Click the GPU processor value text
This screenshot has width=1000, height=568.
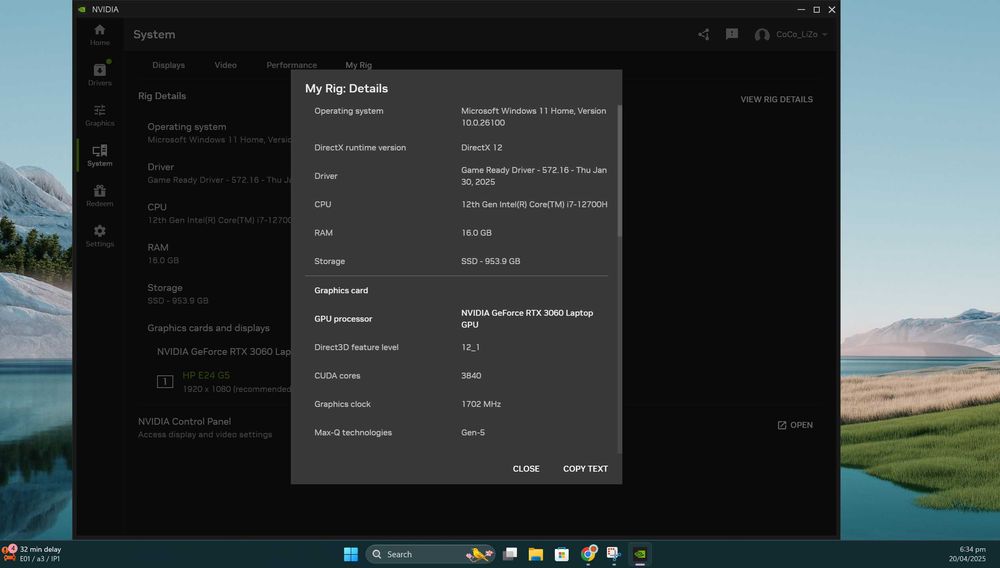(x=527, y=319)
